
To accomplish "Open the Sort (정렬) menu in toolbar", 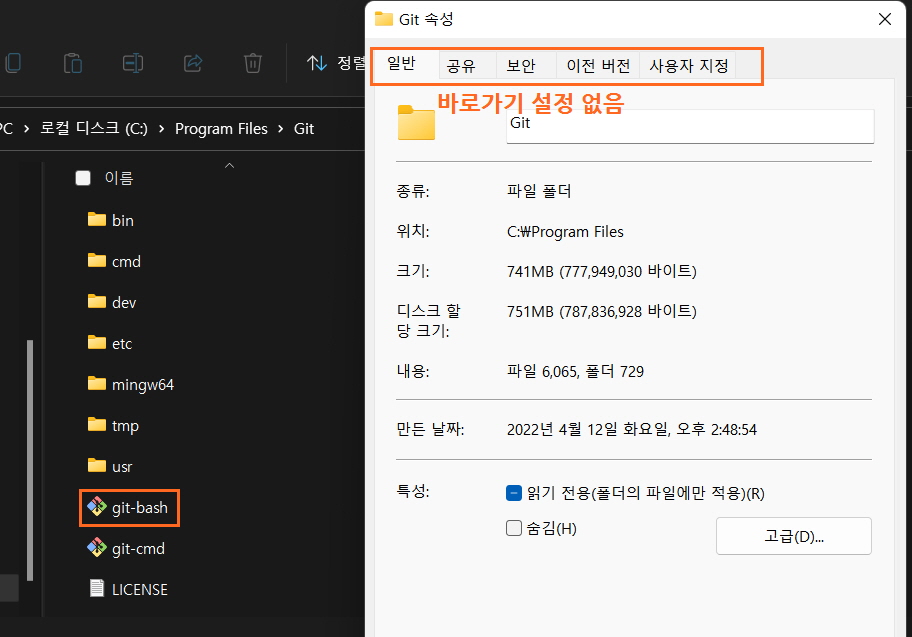I will 336,63.
